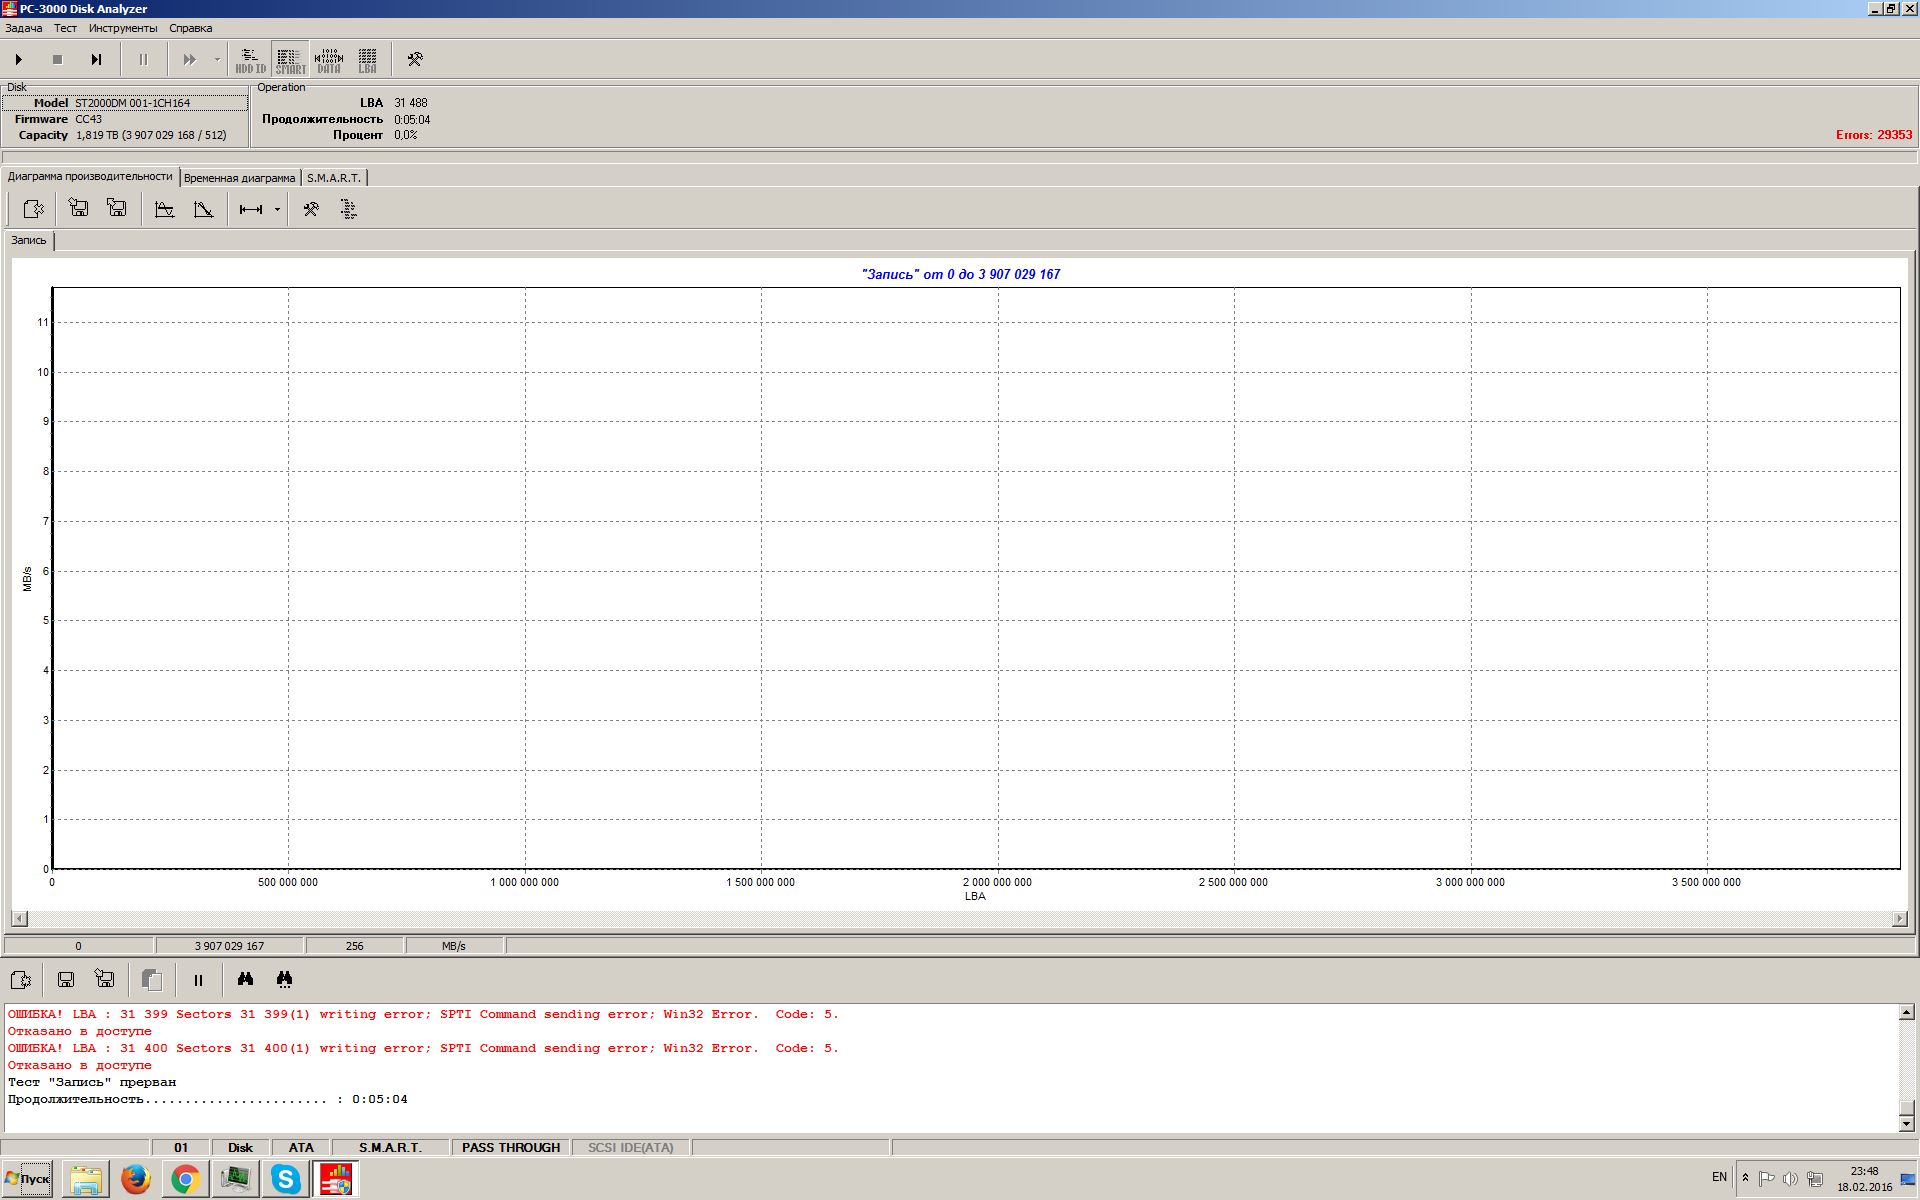Click the Start test play button
1920x1200 pixels.
pyautogui.click(x=19, y=60)
